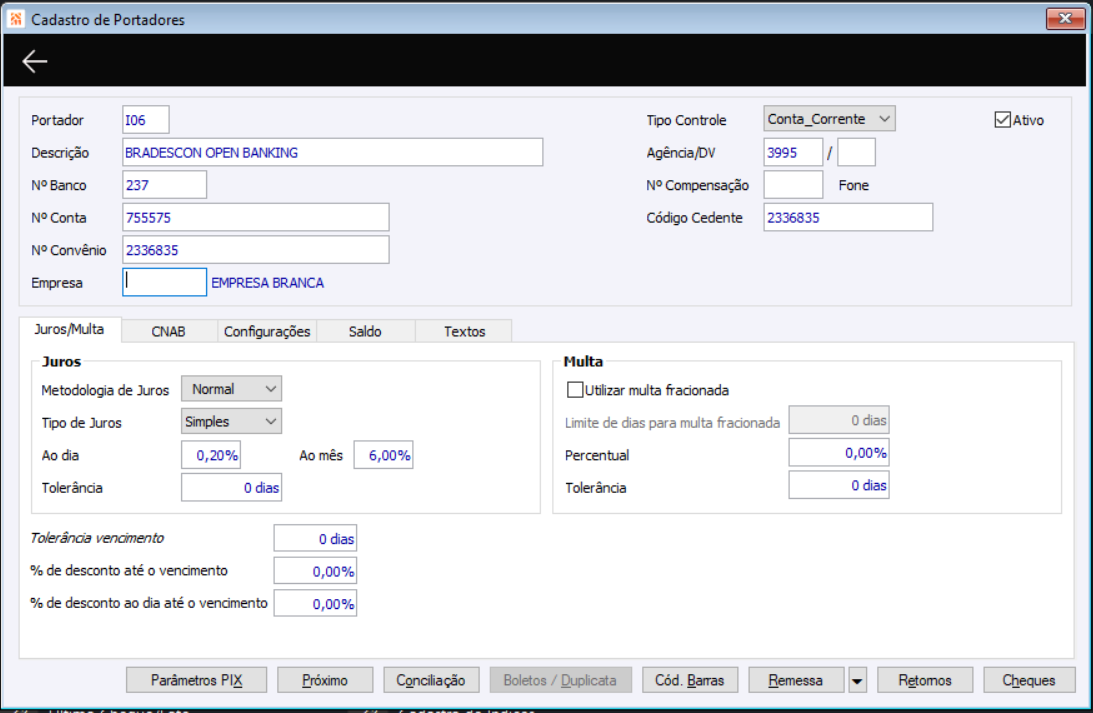Image resolution: width=1093 pixels, height=713 pixels.
Task: Open Retornos
Action: tap(925, 680)
